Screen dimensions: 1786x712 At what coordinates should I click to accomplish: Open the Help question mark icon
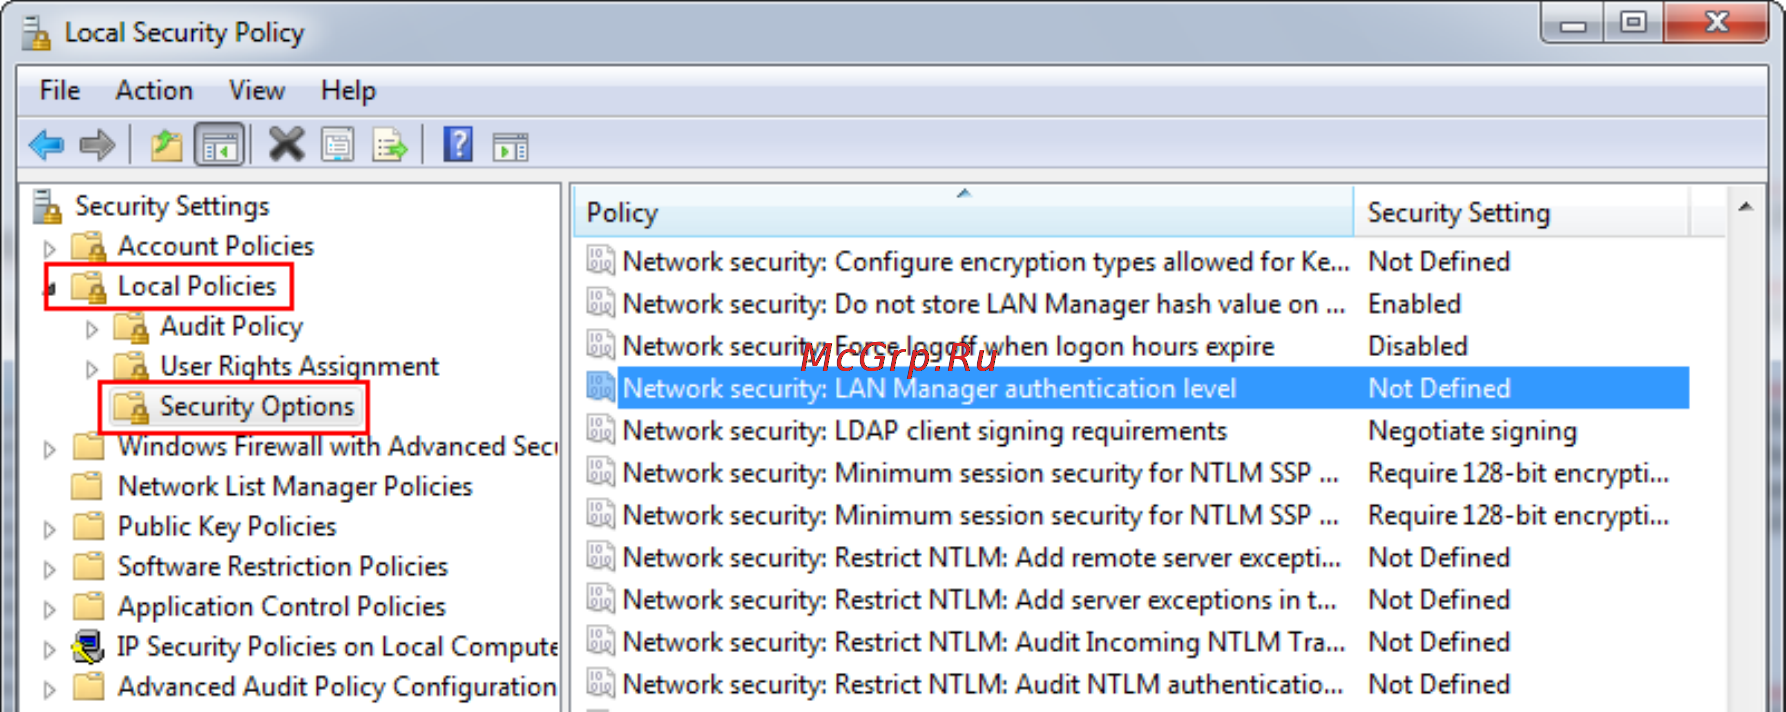coord(458,145)
